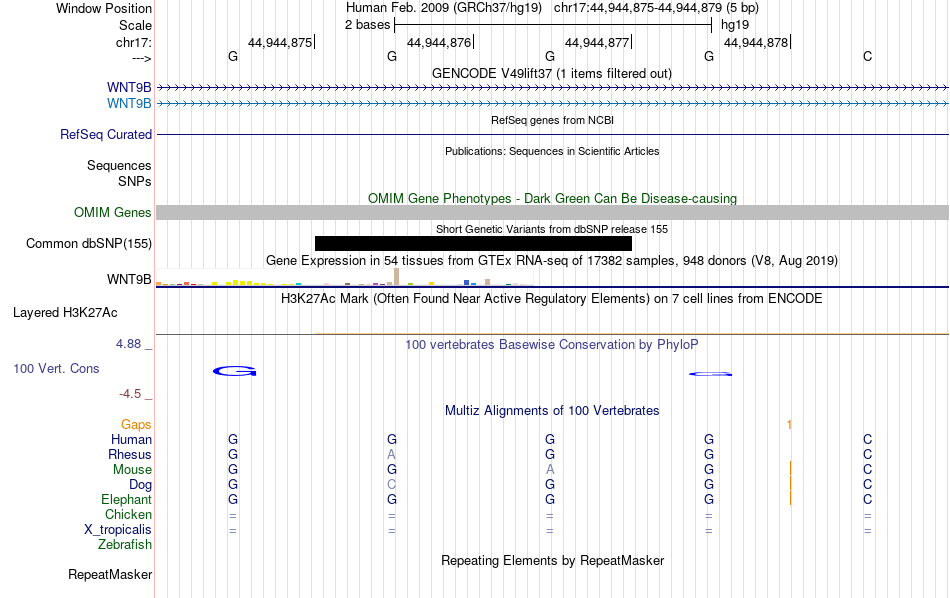Click the Sequences SNPs track label
Viewport: 950px width, 598px height.
coord(119,173)
